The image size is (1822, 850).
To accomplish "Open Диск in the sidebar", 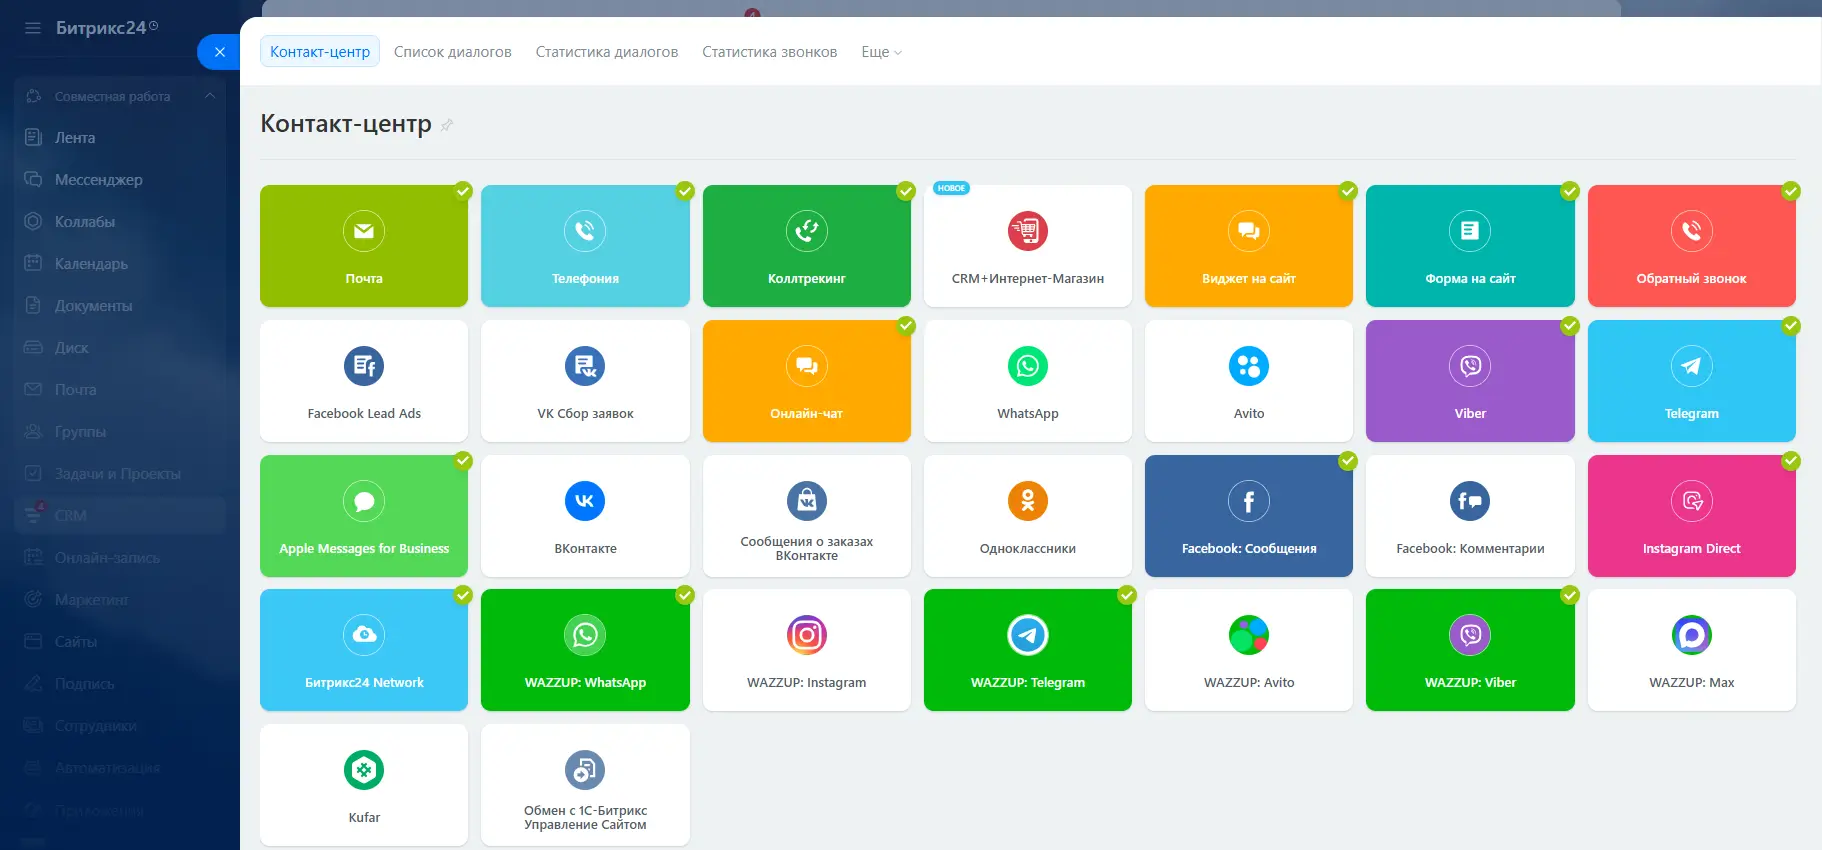I will click(x=120, y=348).
